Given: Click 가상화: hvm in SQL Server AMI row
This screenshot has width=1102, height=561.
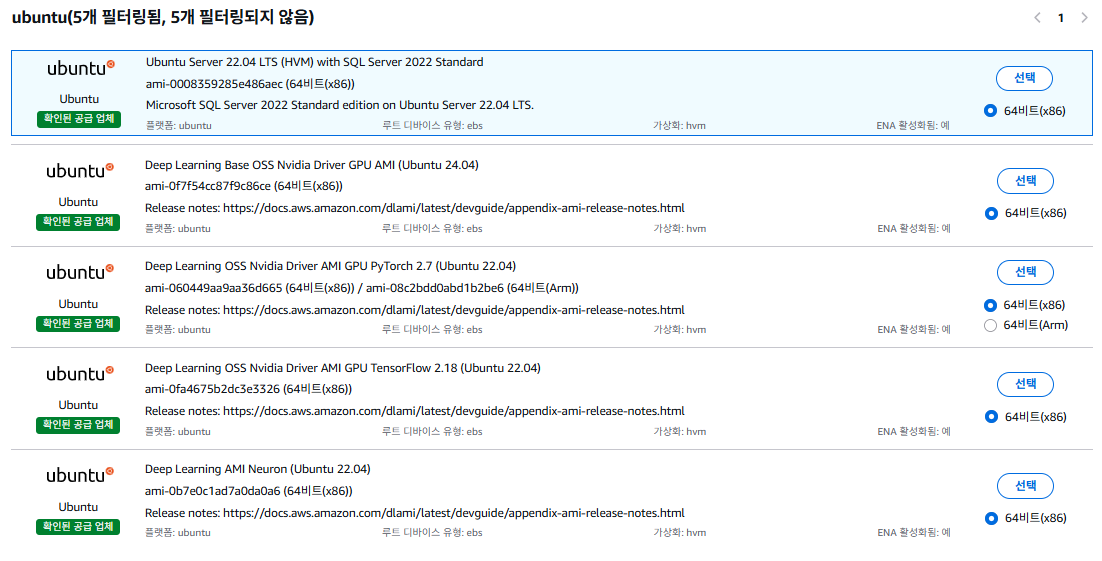Looking at the screenshot, I should [679, 126].
